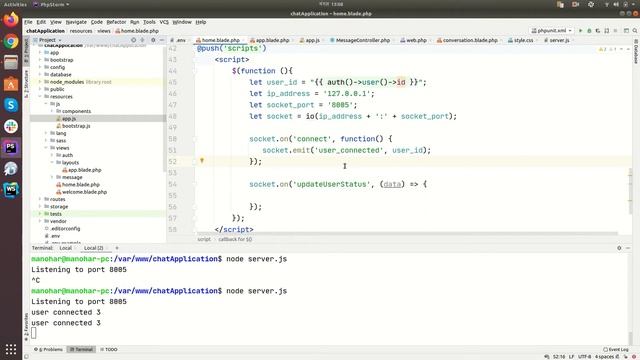Open Slack from the dock
The image size is (640, 360).
click(11, 126)
